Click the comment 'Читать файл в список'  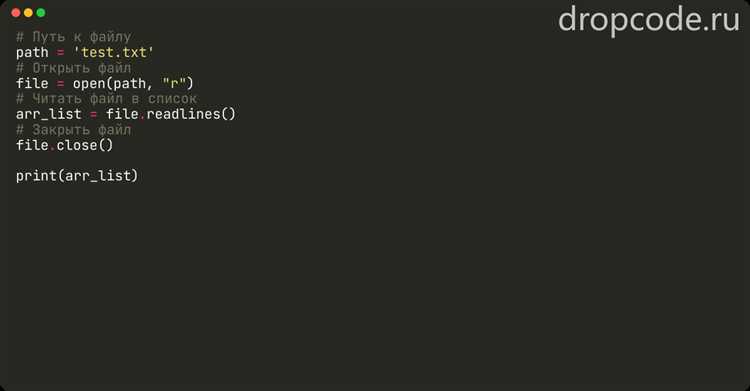(x=106, y=99)
